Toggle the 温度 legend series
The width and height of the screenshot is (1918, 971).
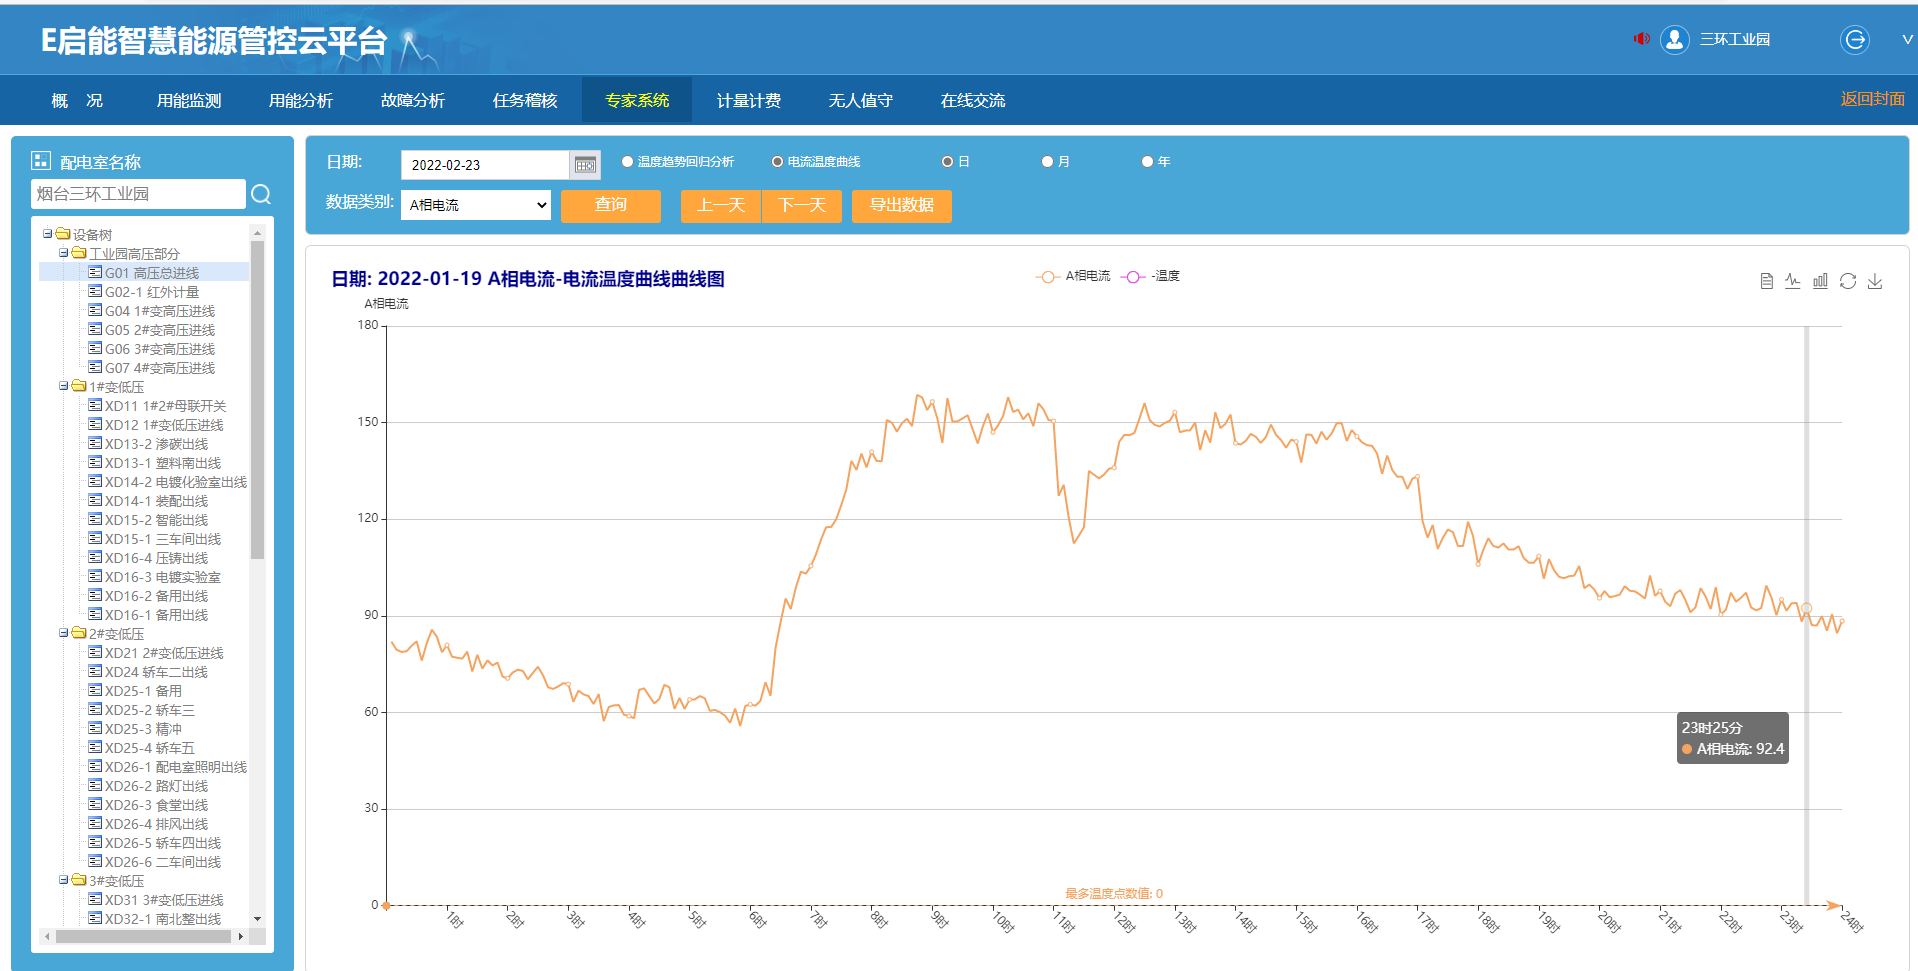coord(1150,276)
